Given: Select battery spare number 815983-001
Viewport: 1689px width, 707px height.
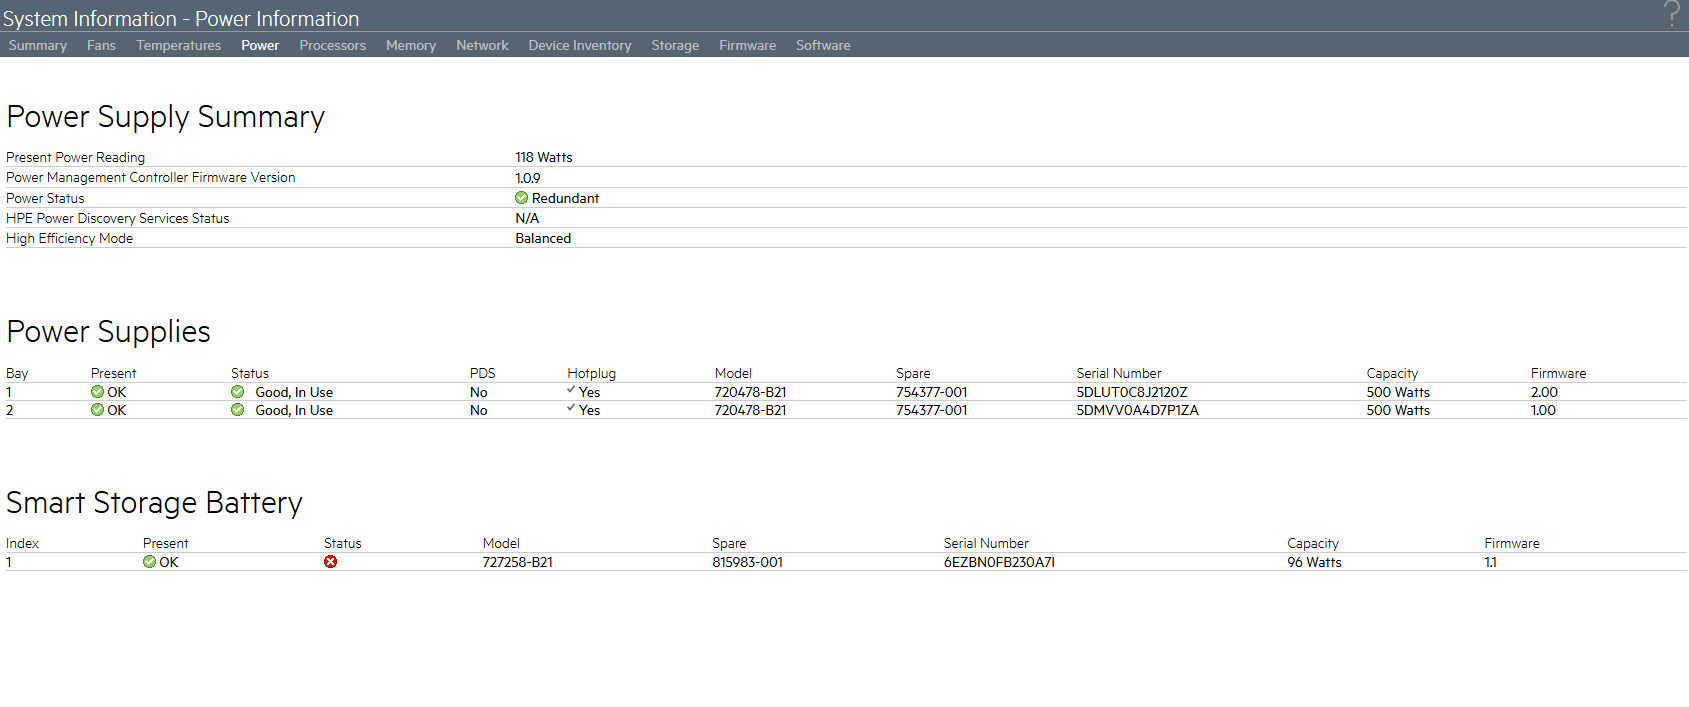Looking at the screenshot, I should (748, 562).
